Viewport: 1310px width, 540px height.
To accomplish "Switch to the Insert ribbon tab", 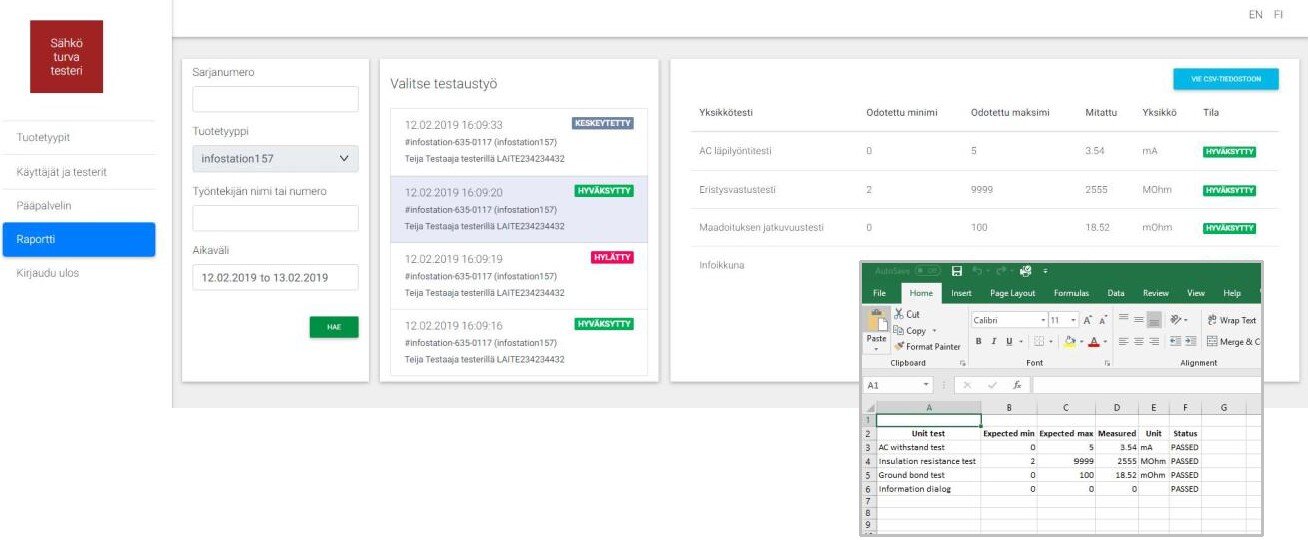I will coord(961,293).
